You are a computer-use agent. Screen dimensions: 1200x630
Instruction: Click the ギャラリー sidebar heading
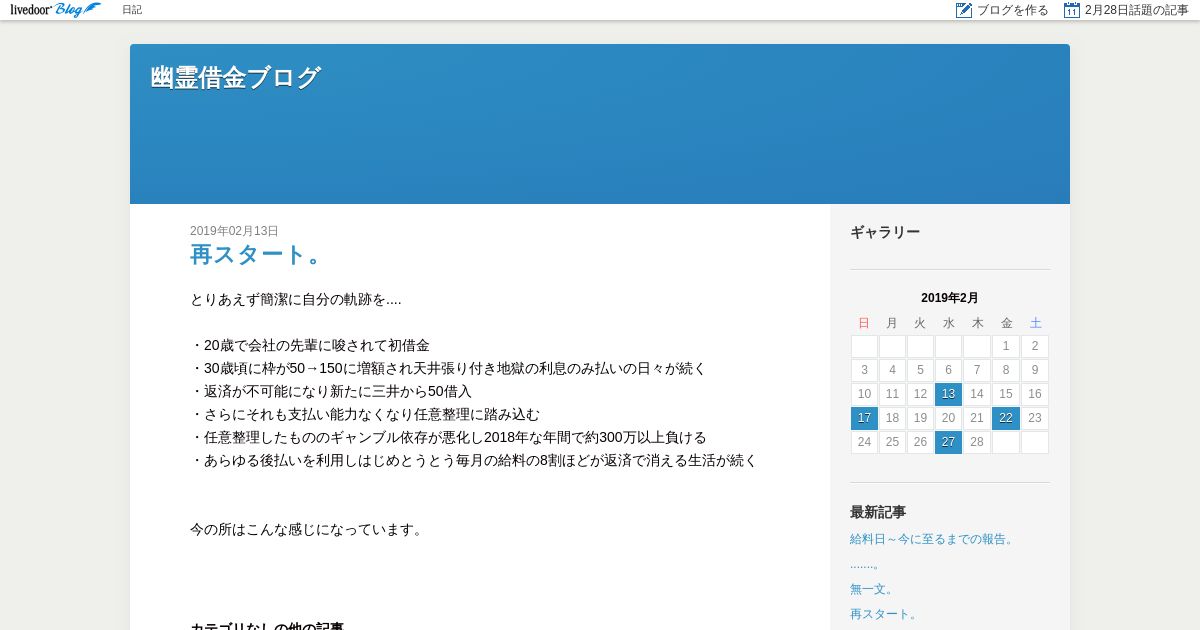coord(885,232)
